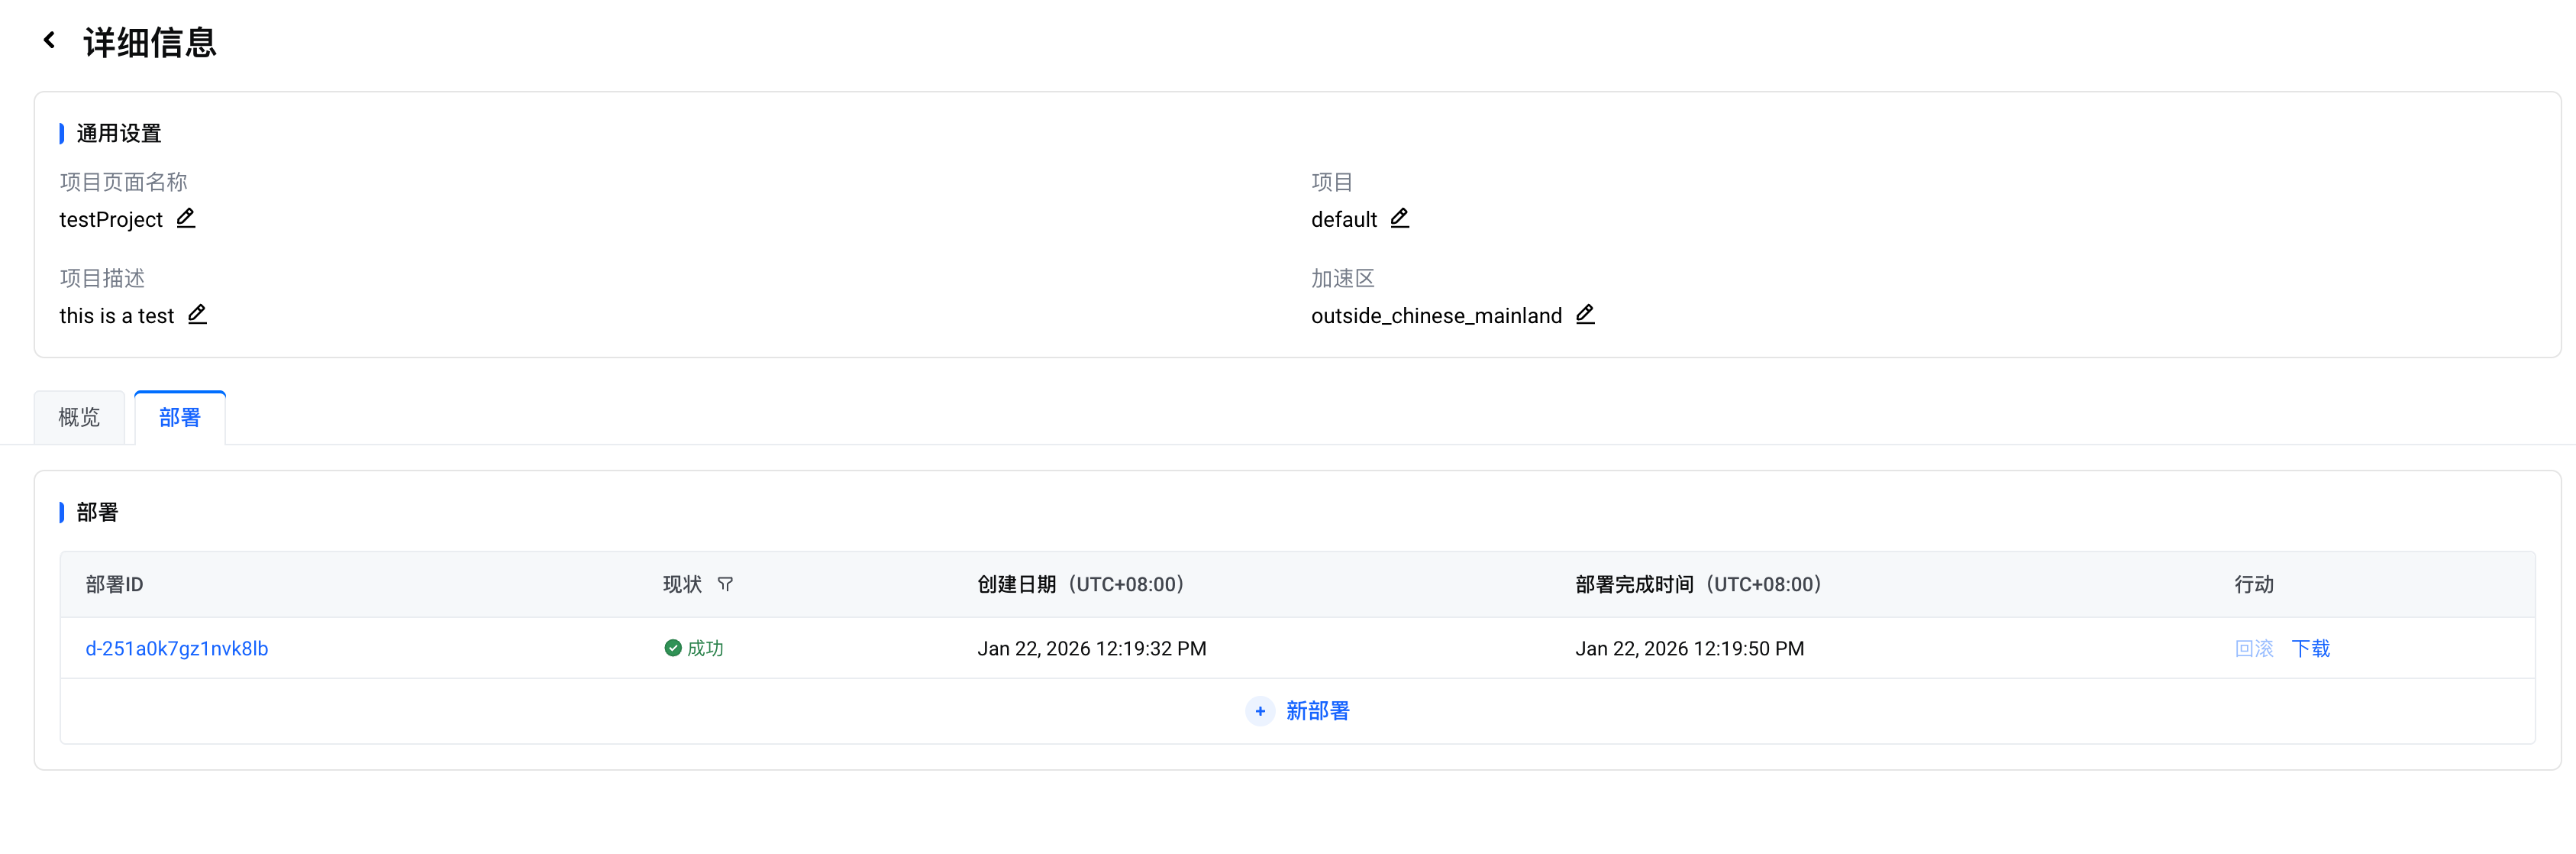Screen dimensions: 2576x854
Task: Click 回滚 rollback action
Action: (2254, 648)
